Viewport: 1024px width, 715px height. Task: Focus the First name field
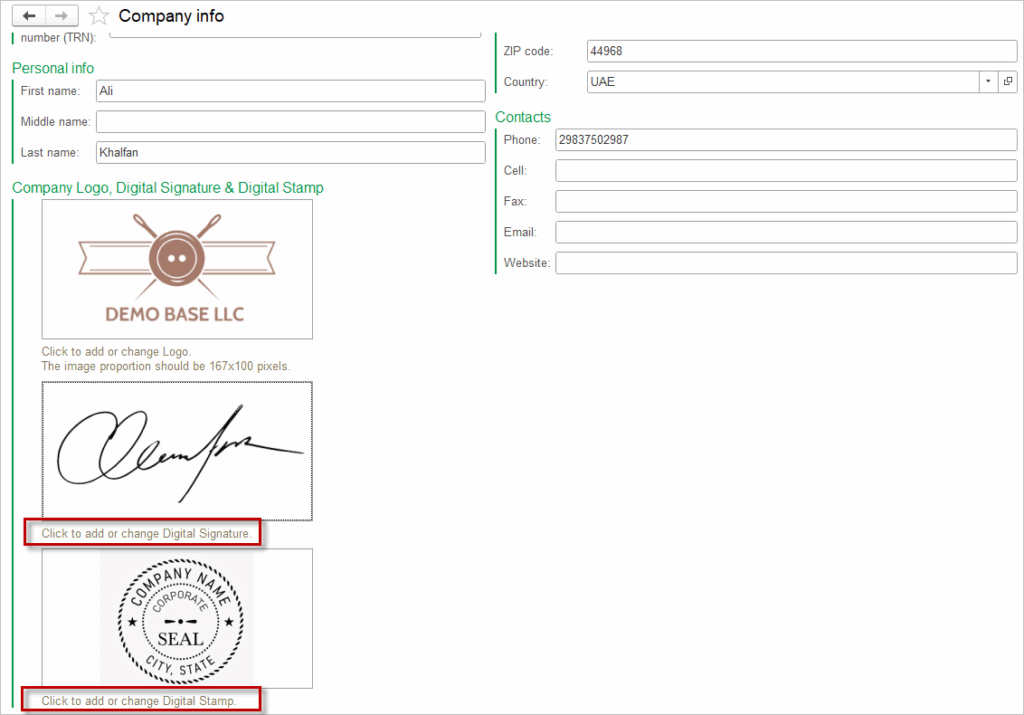click(290, 91)
